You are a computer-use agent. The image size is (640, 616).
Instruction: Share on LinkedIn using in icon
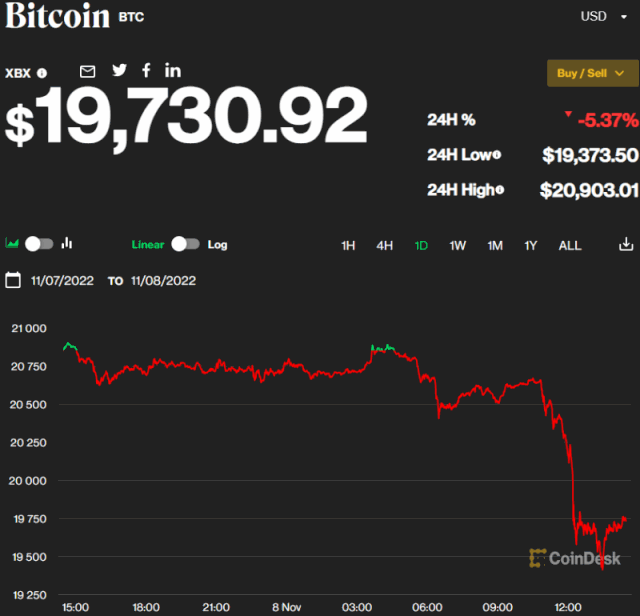173,70
